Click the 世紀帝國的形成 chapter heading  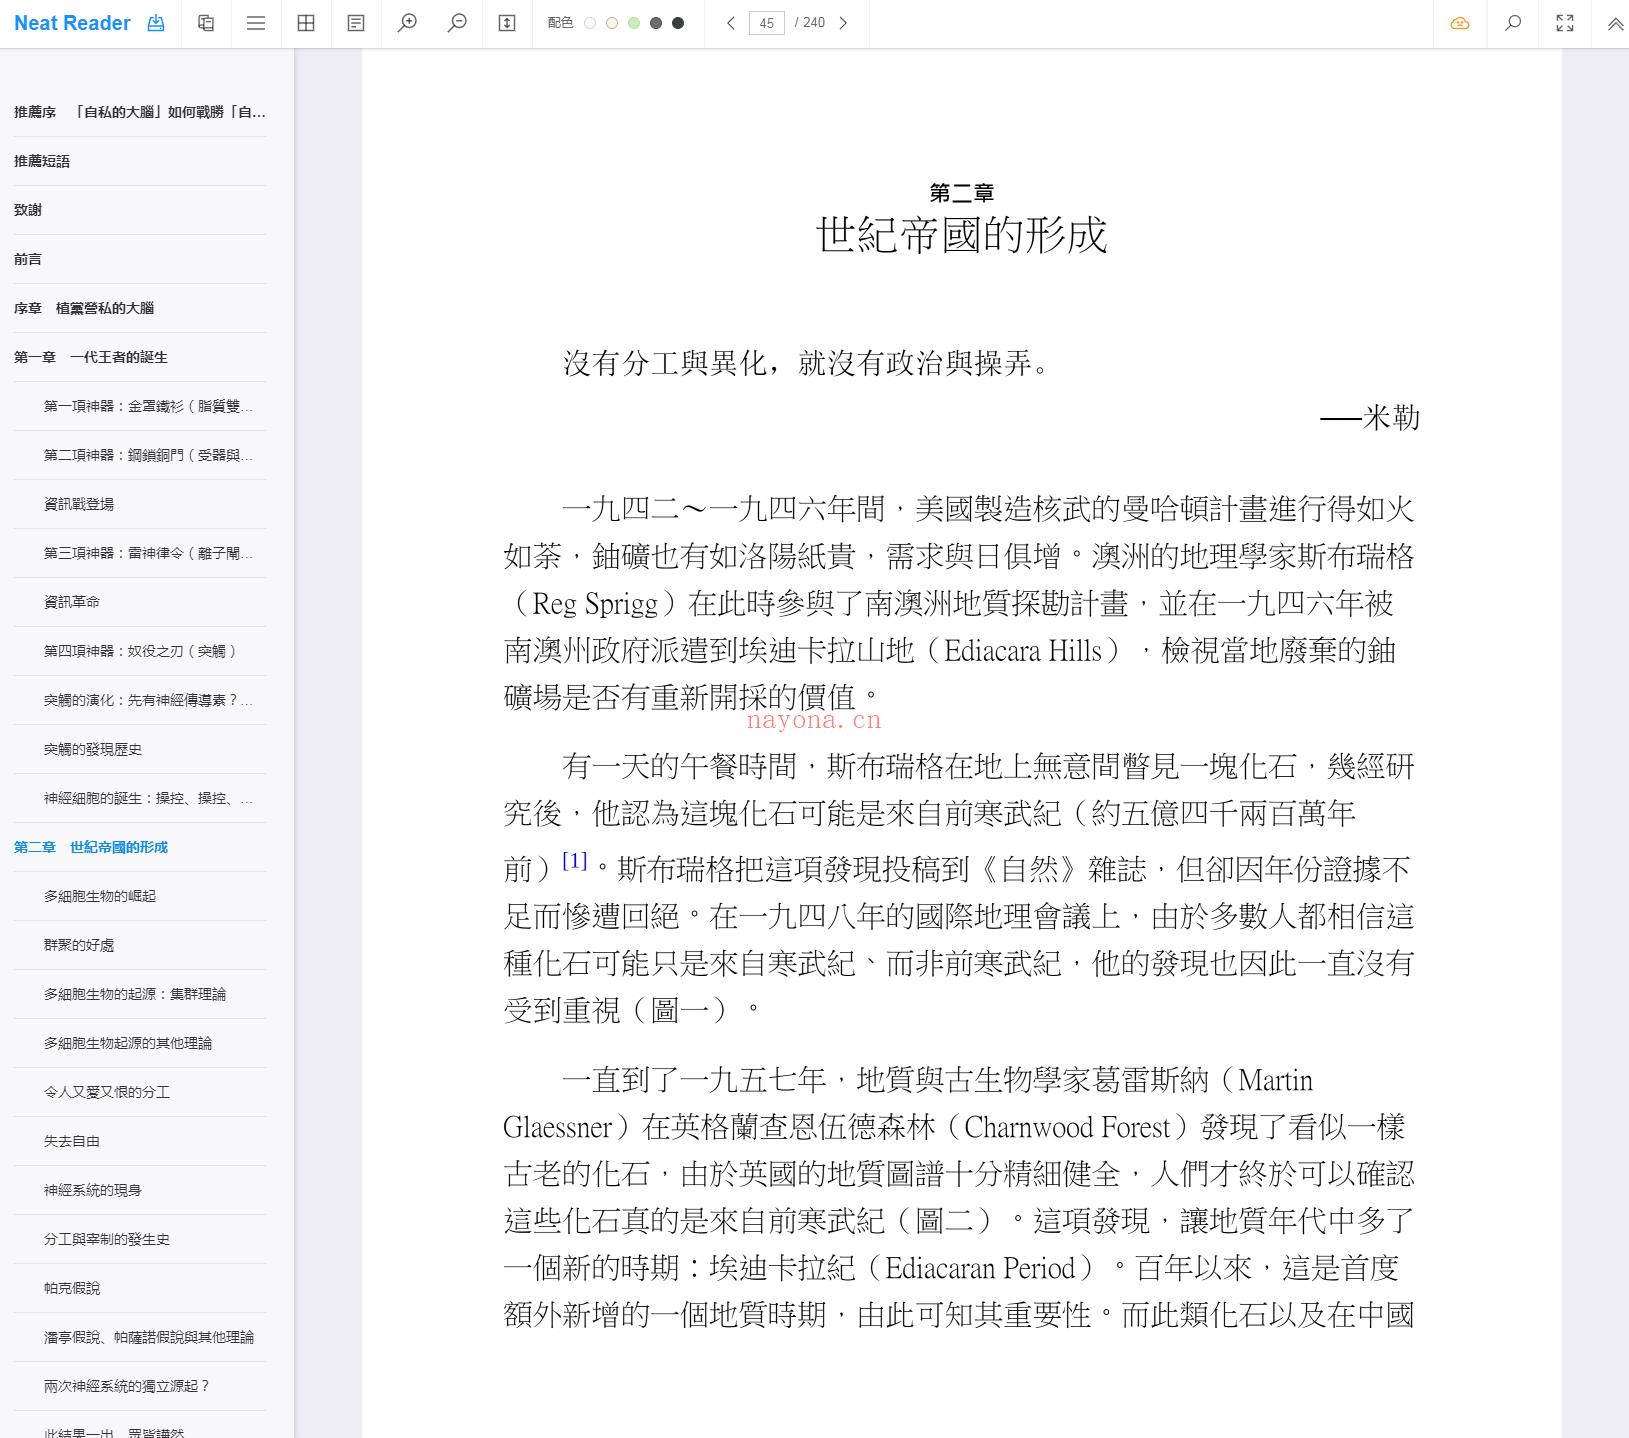pos(961,235)
